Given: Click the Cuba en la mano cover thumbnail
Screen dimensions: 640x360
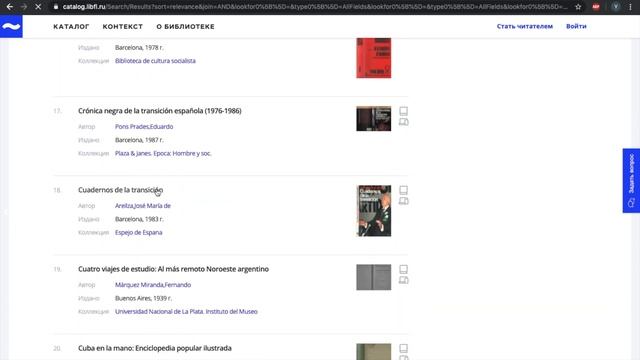Looking at the screenshot, I should click(373, 352).
